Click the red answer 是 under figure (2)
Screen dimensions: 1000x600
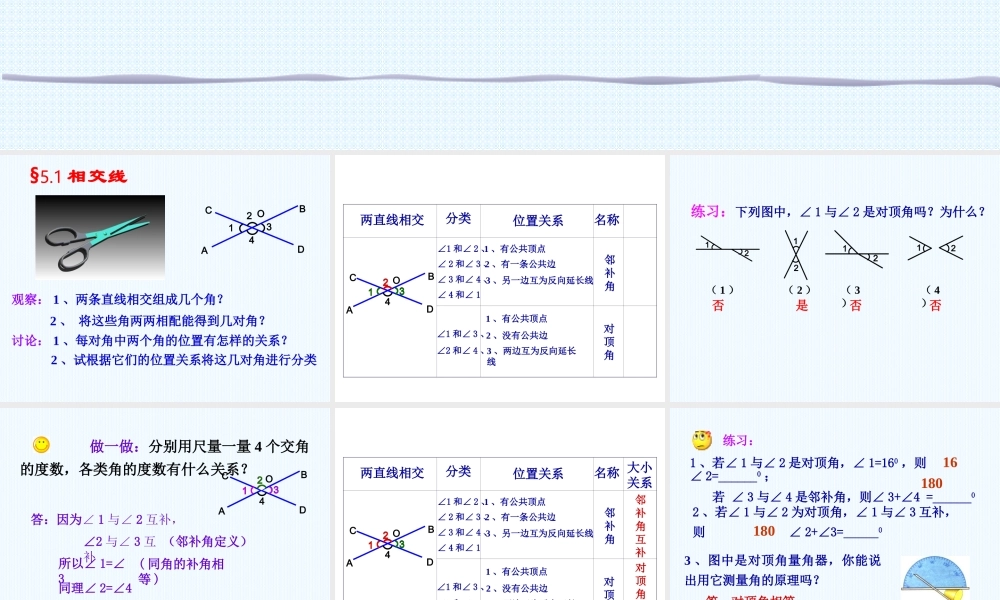(x=802, y=305)
